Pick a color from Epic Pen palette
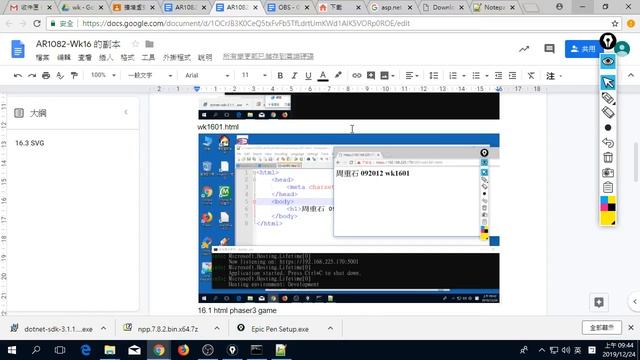640x360 pixels. pyautogui.click(x=608, y=210)
